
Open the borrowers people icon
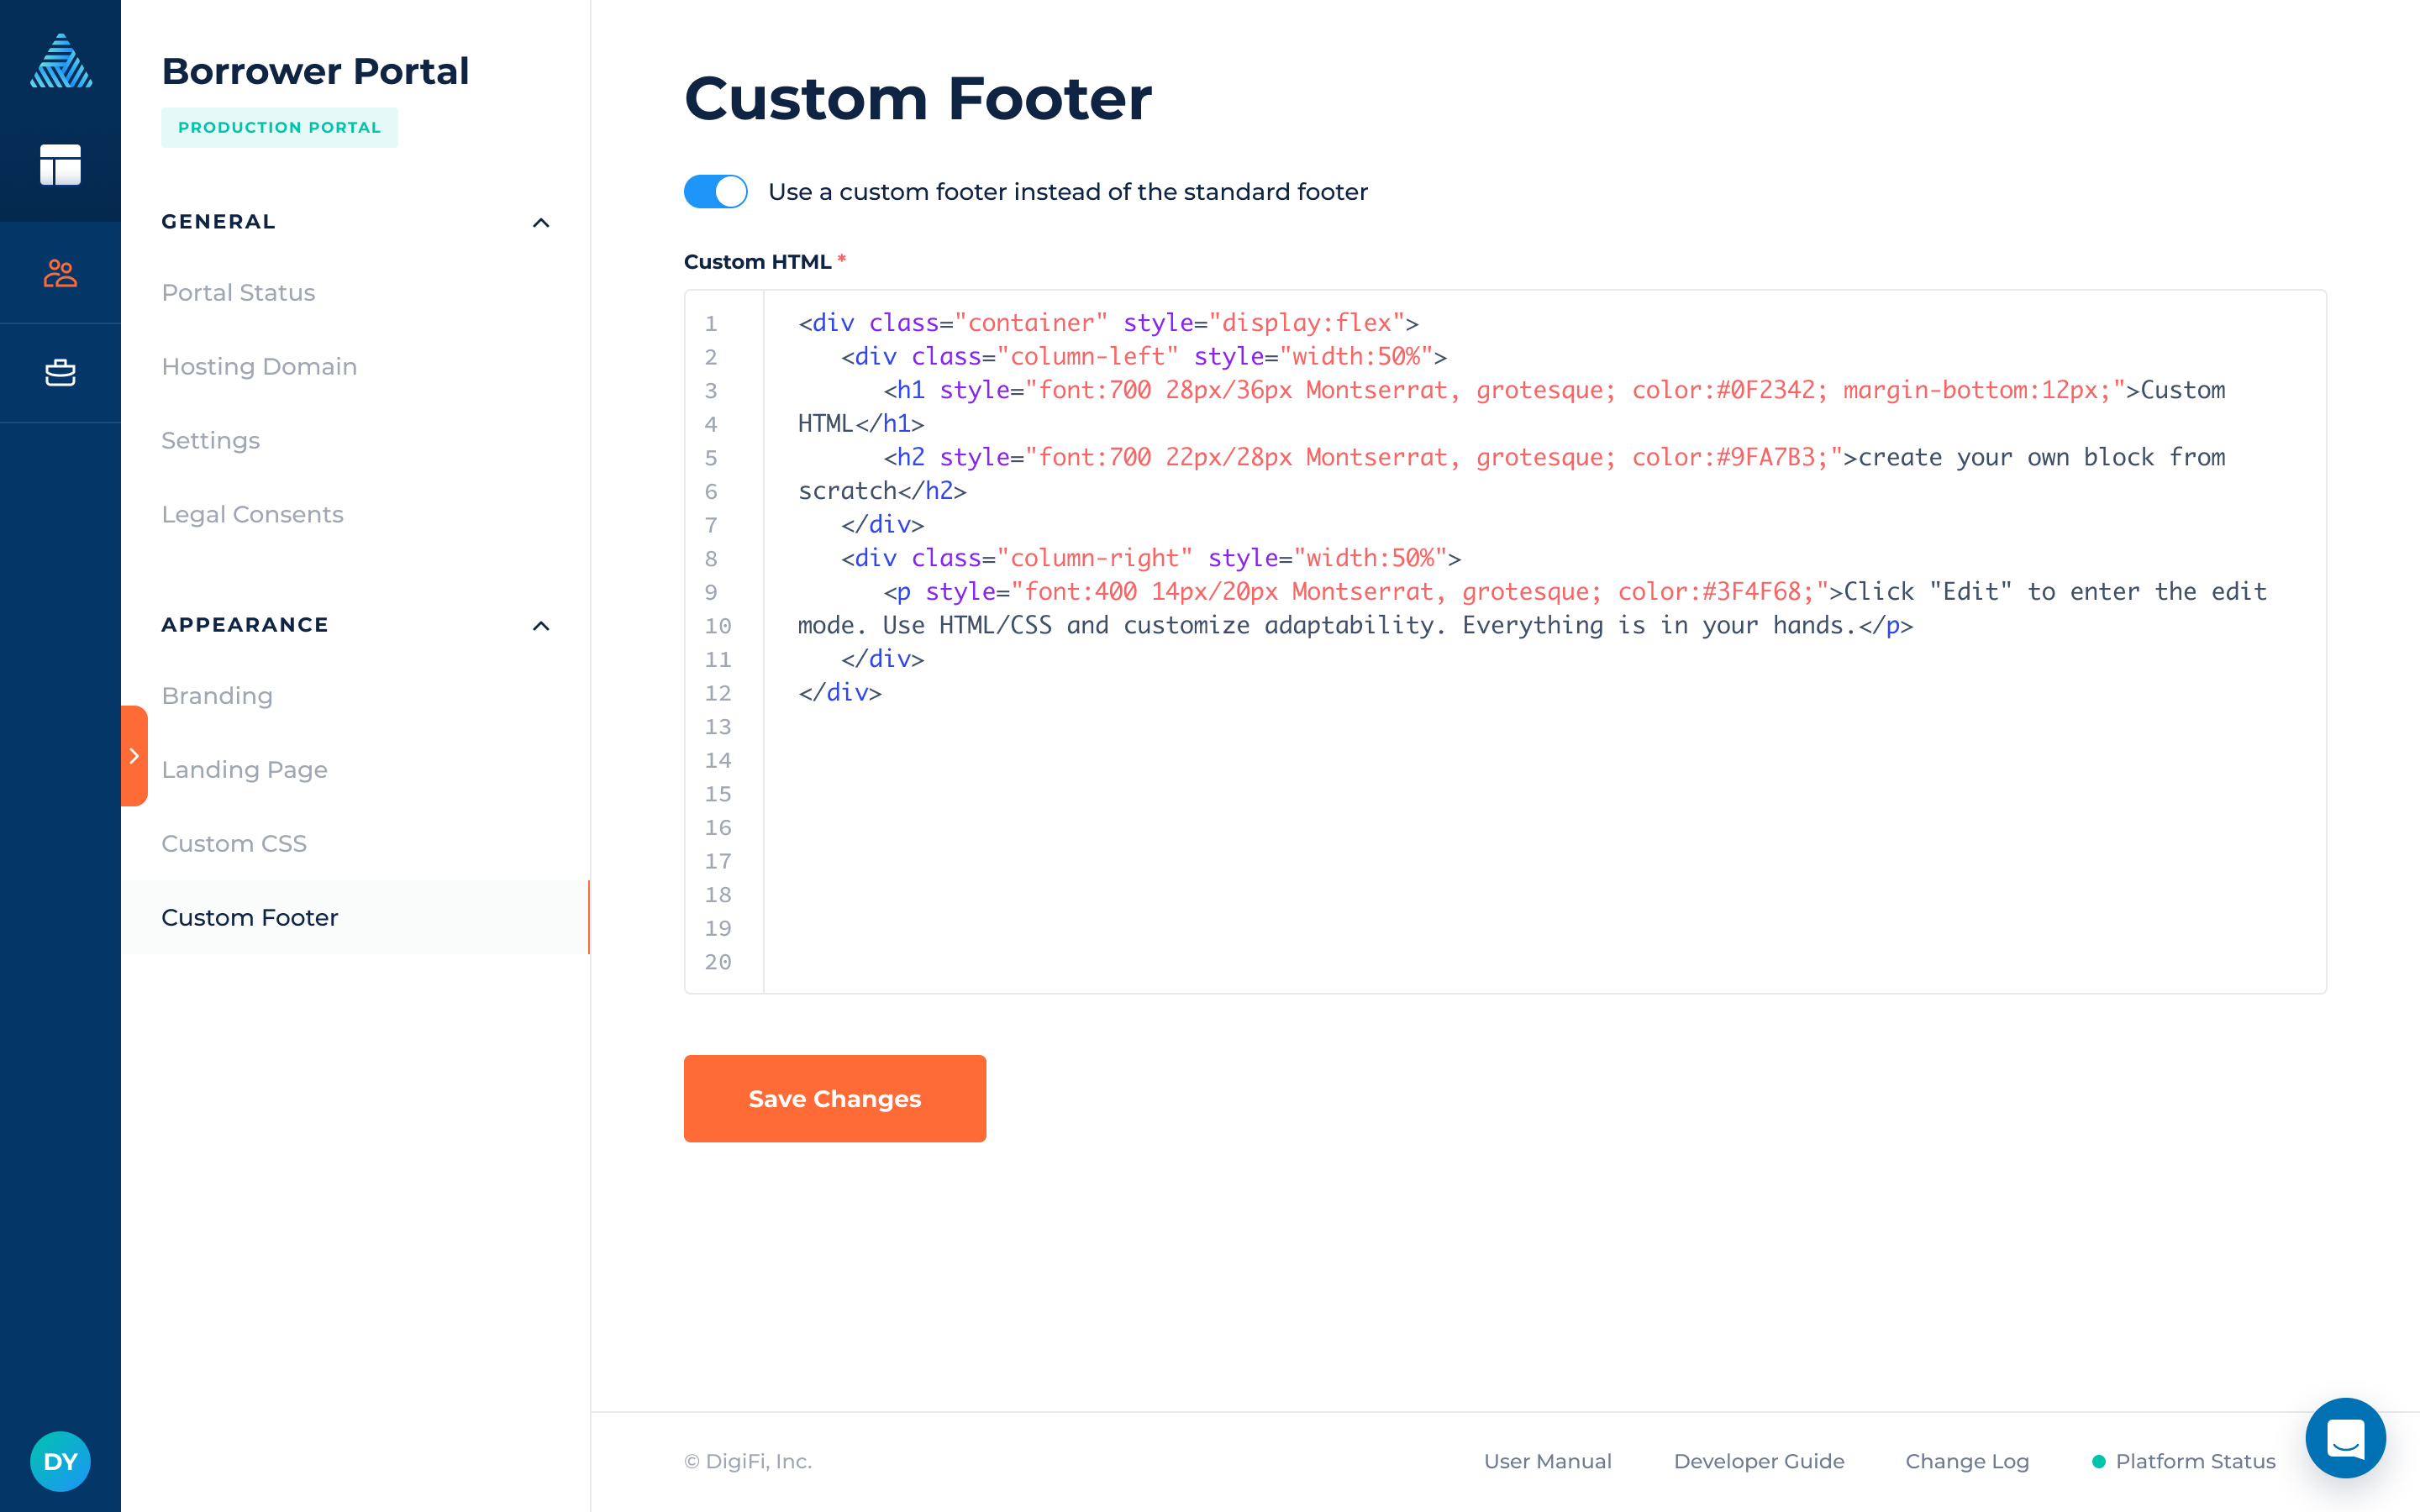point(60,273)
